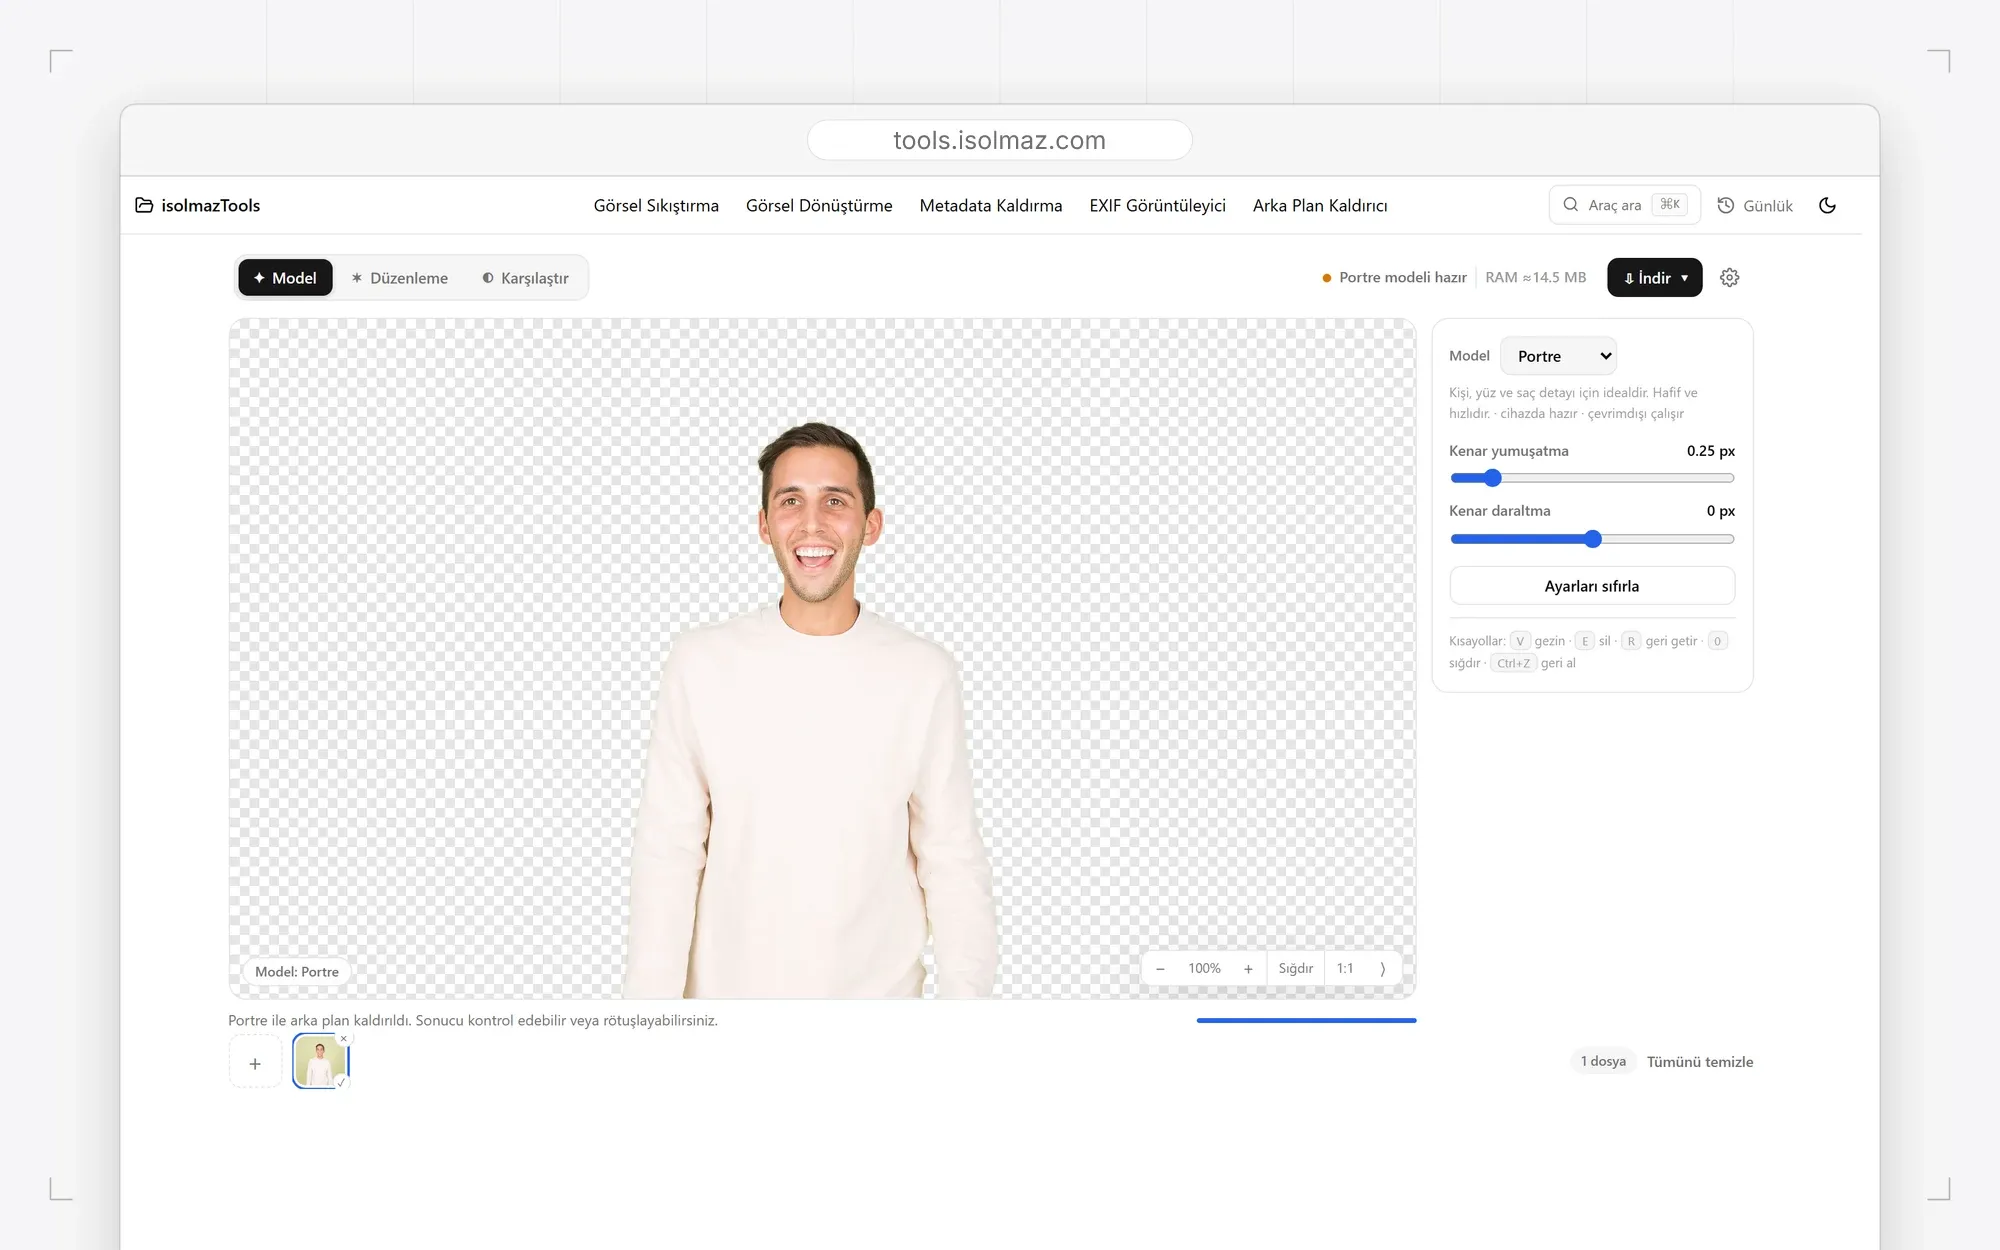
Task: Zoom out with the minus button
Action: (1160, 969)
